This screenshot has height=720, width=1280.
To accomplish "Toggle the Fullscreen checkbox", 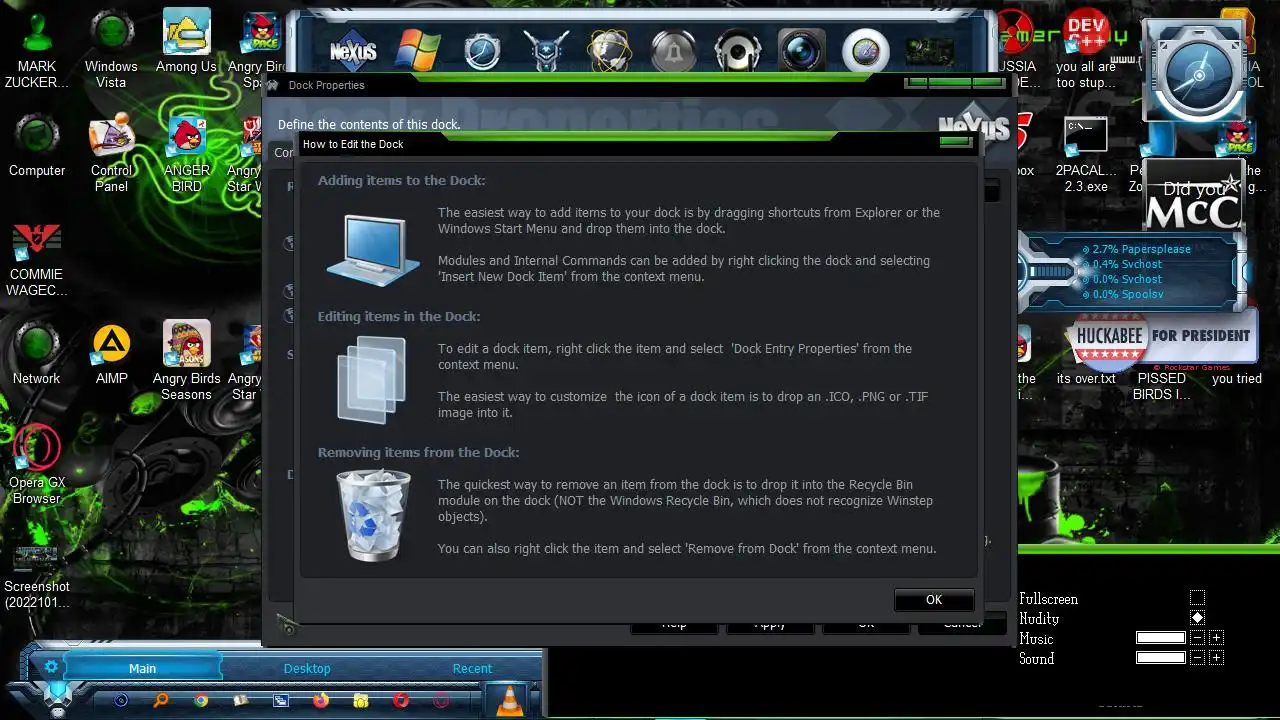I will 1198,598.
